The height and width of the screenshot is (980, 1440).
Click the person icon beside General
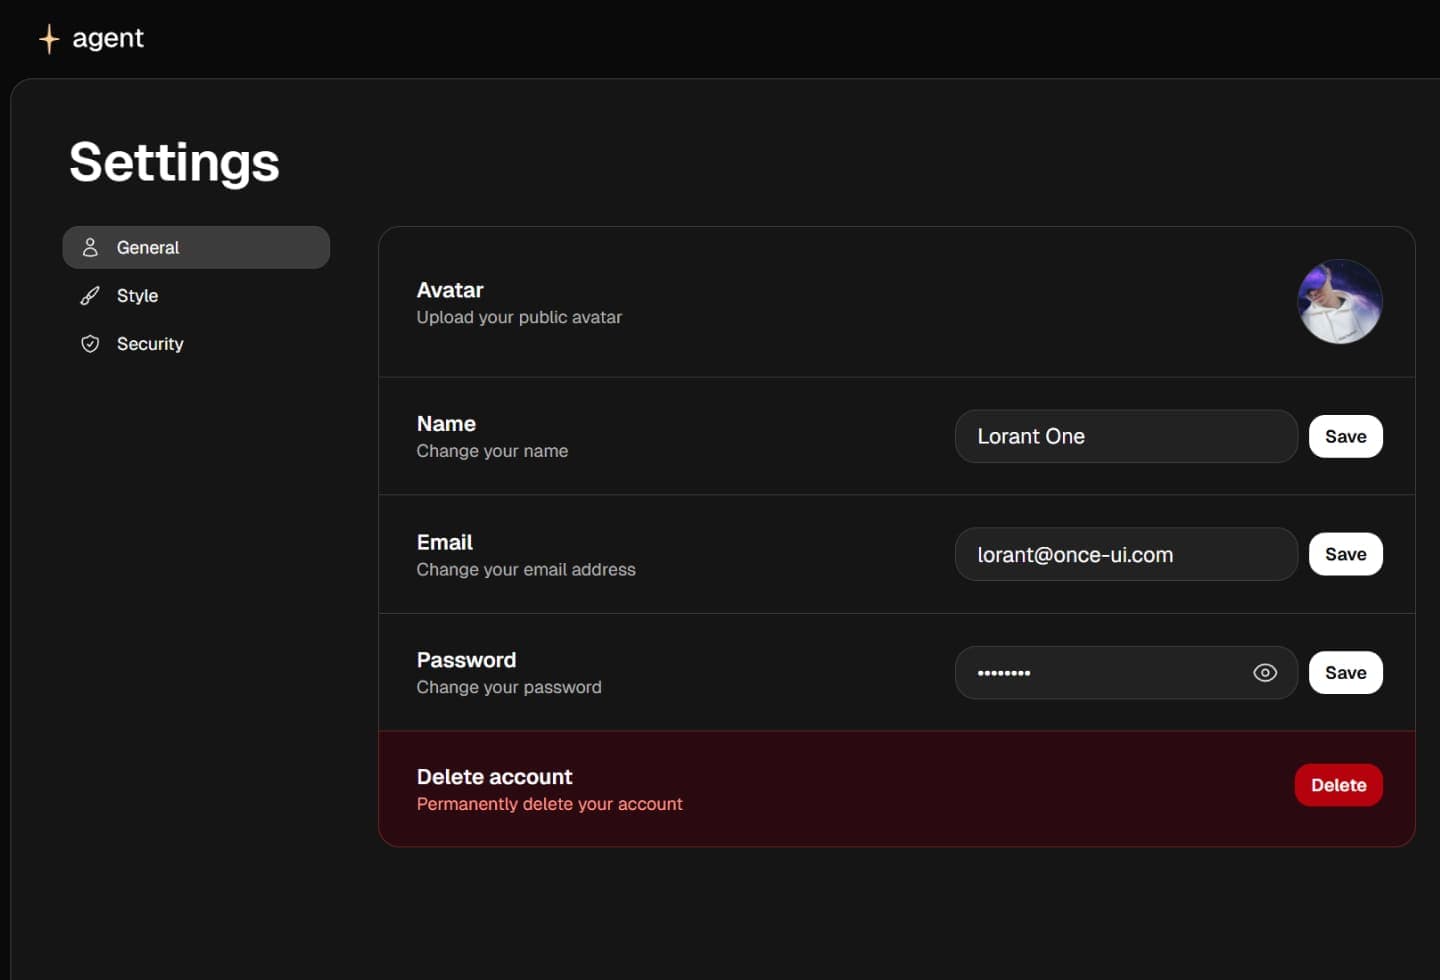(x=91, y=247)
